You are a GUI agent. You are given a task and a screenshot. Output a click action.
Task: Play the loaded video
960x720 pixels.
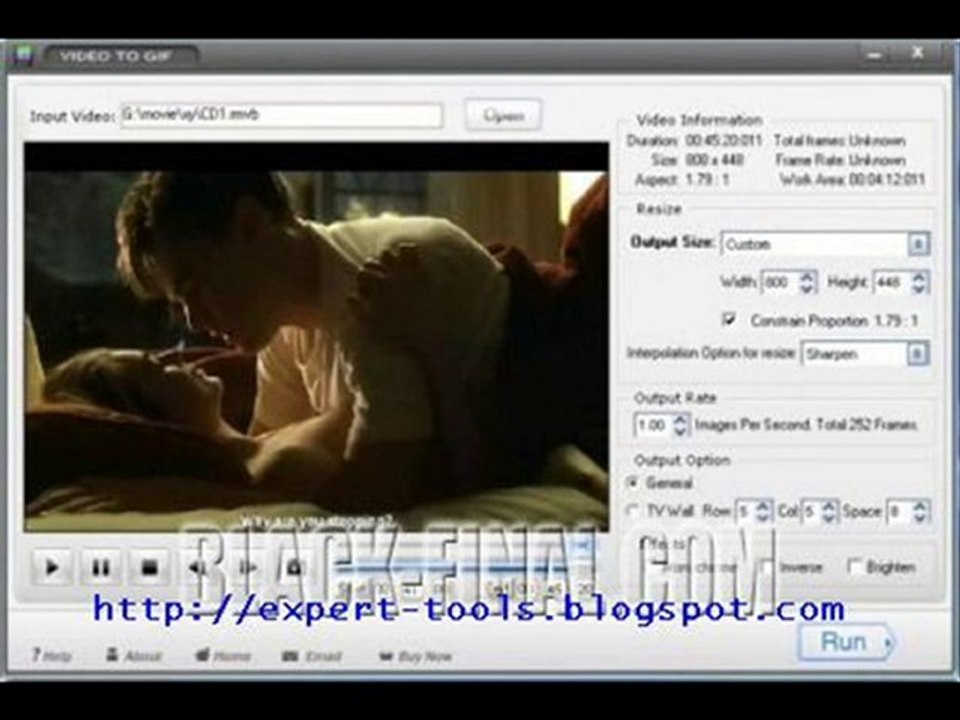coord(51,568)
